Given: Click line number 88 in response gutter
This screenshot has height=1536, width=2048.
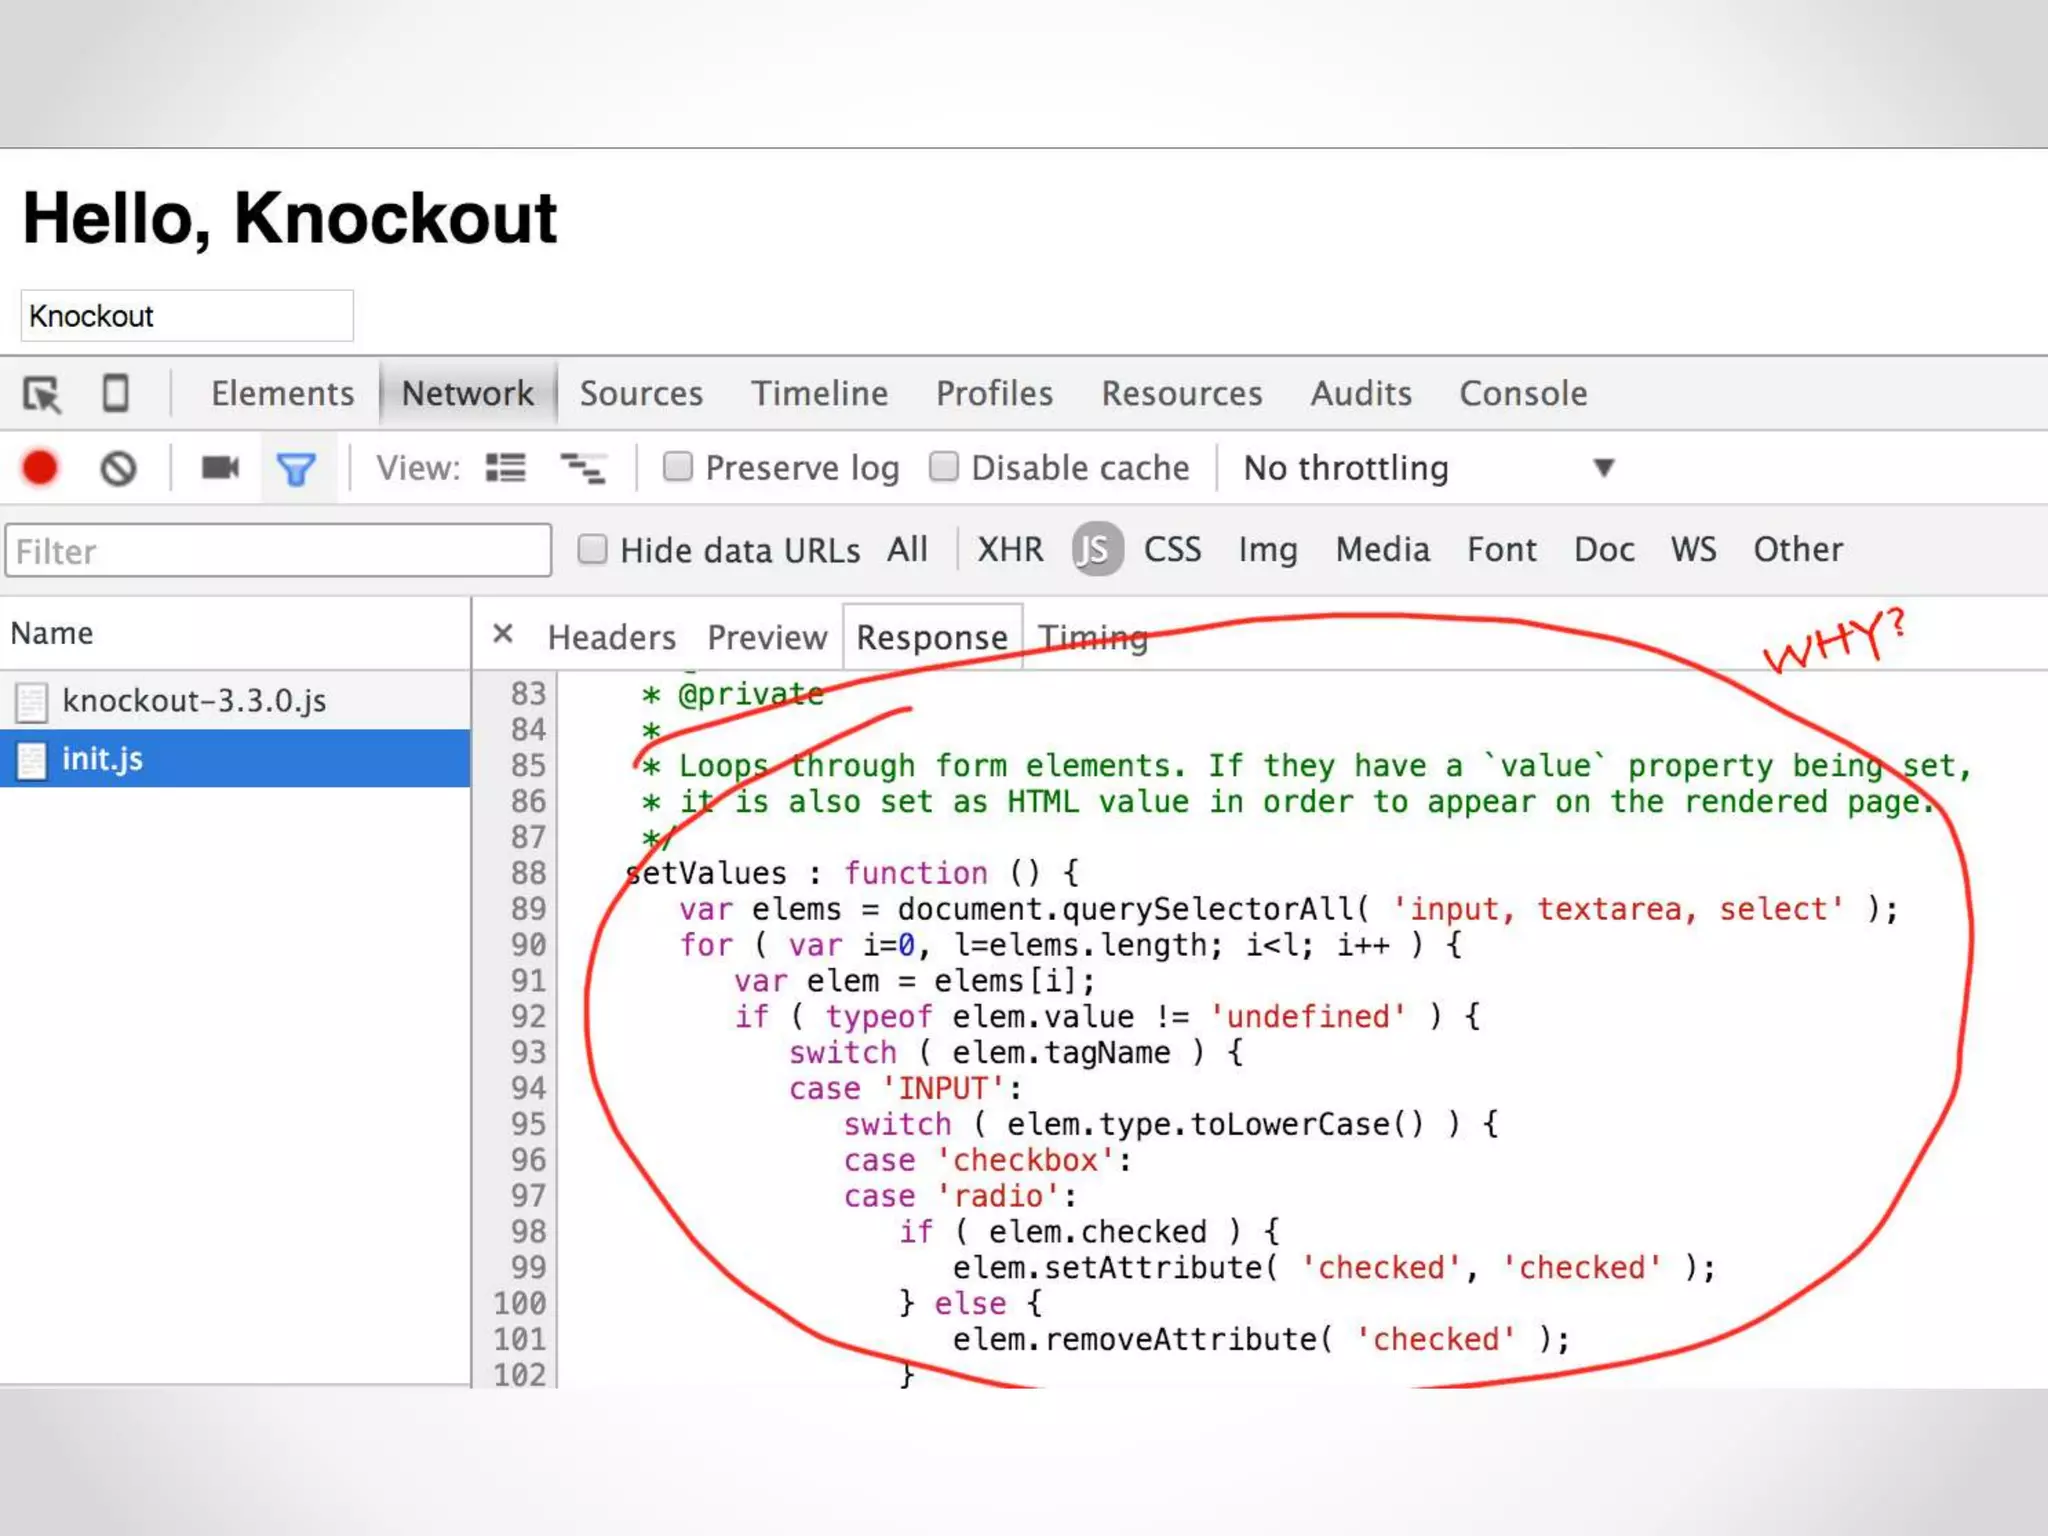Looking at the screenshot, I should [x=527, y=873].
